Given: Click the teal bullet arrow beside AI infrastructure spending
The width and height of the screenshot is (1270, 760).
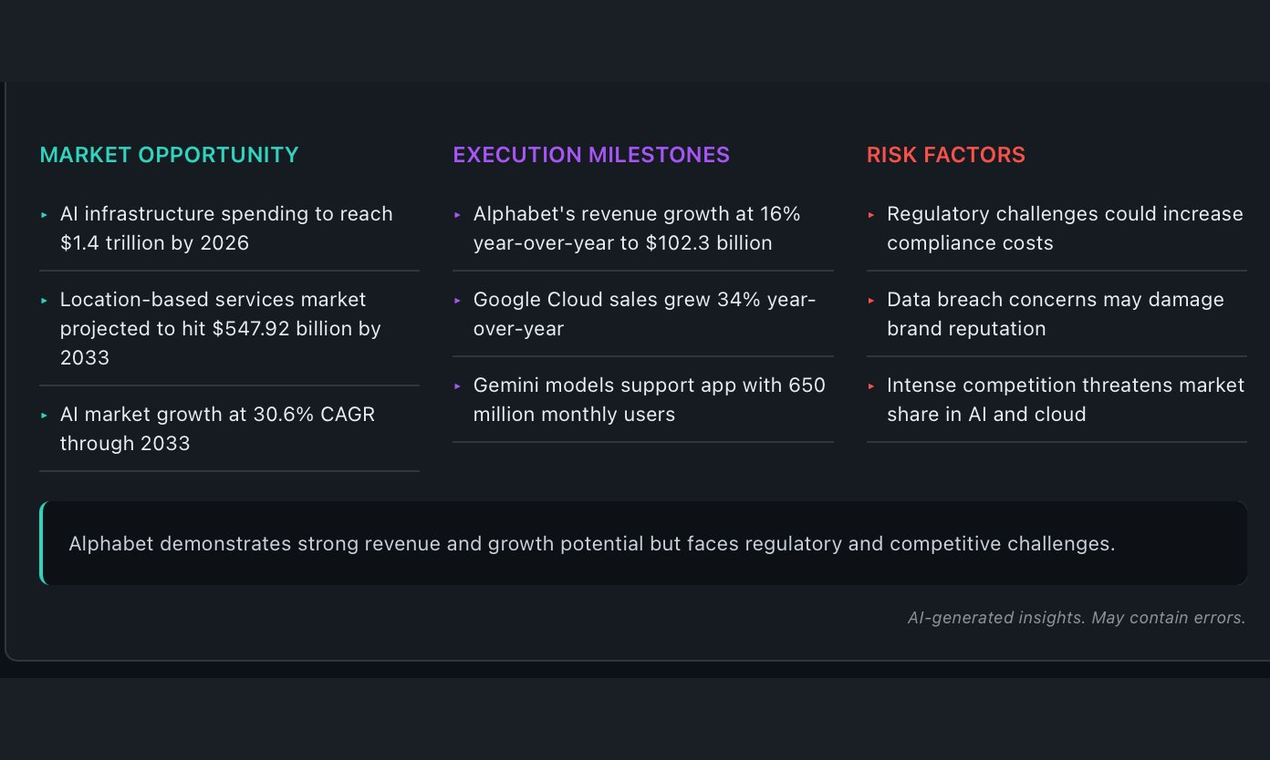Looking at the screenshot, I should tap(44, 215).
